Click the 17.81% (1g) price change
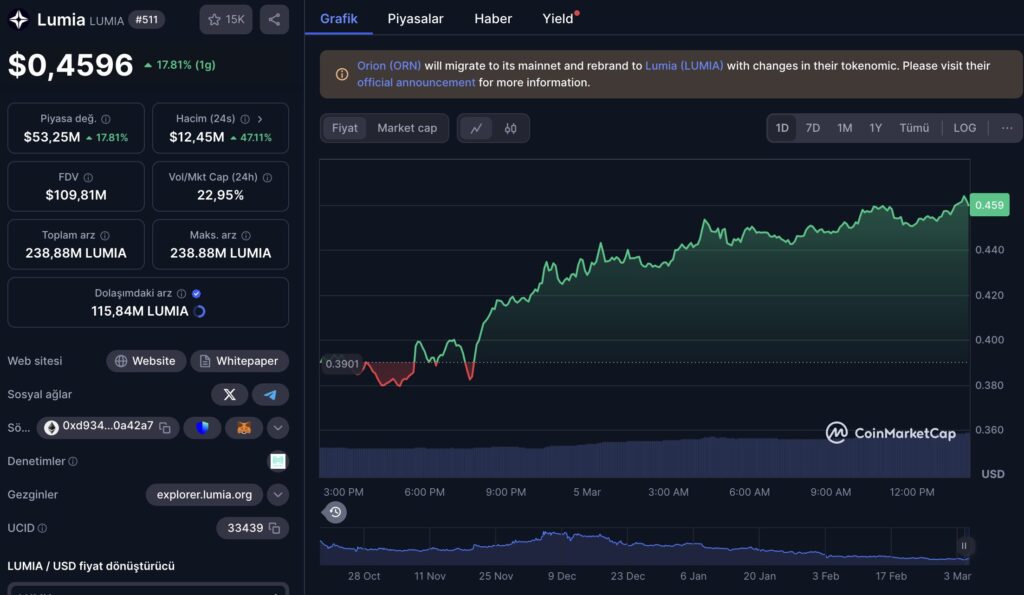Image resolution: width=1024 pixels, height=595 pixels. click(180, 65)
